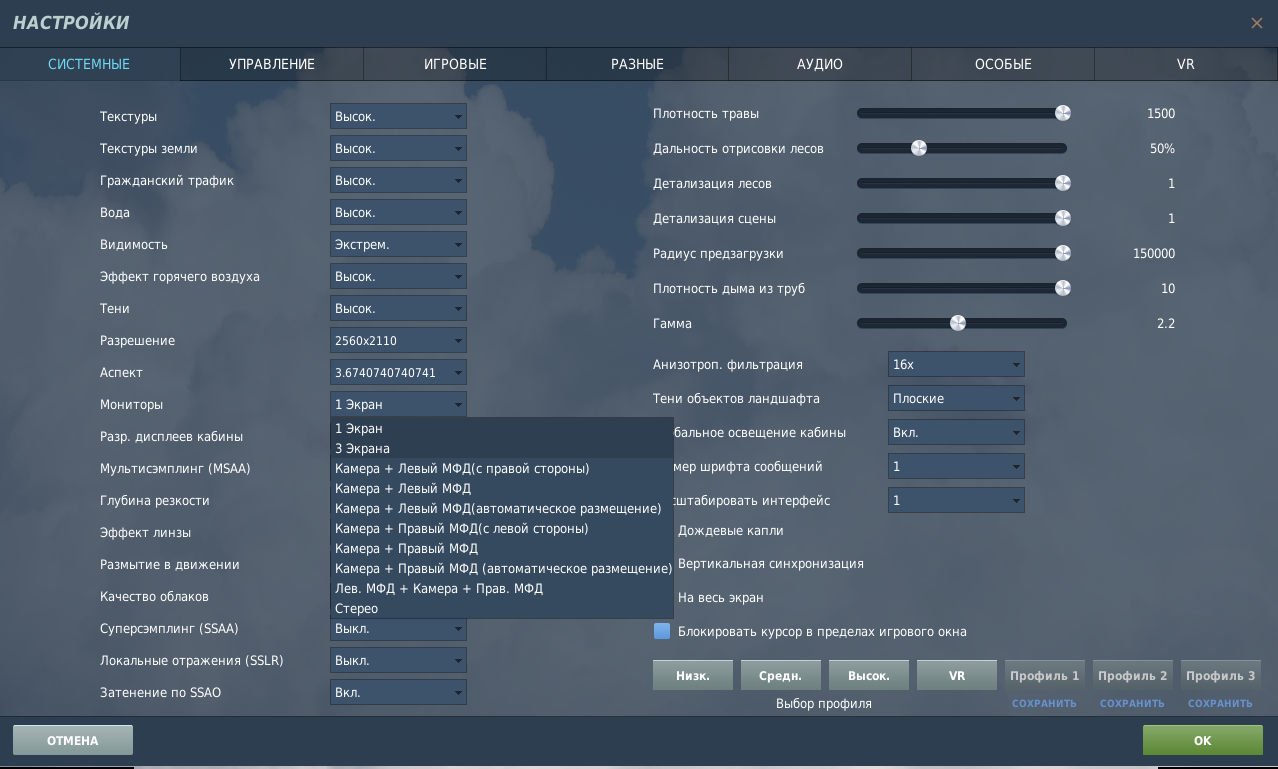The image size is (1278, 769).
Task: Open the Аспект dropdown
Action: point(398,372)
